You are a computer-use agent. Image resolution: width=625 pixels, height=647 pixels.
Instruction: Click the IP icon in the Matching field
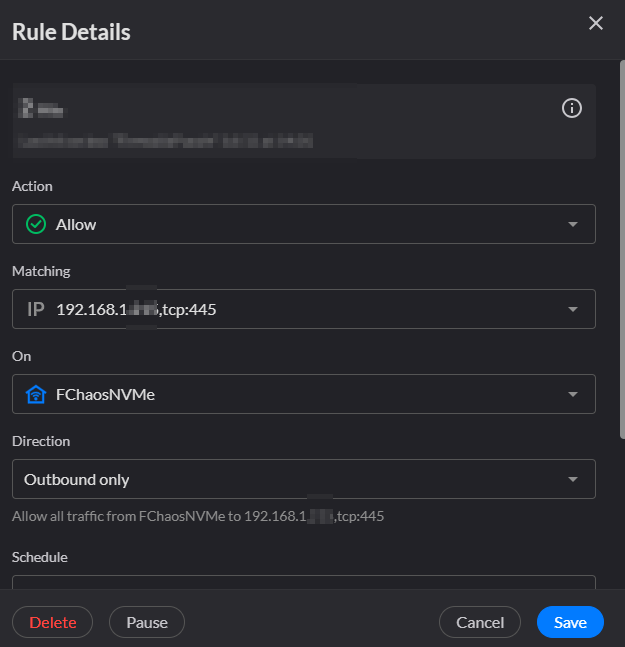36,309
